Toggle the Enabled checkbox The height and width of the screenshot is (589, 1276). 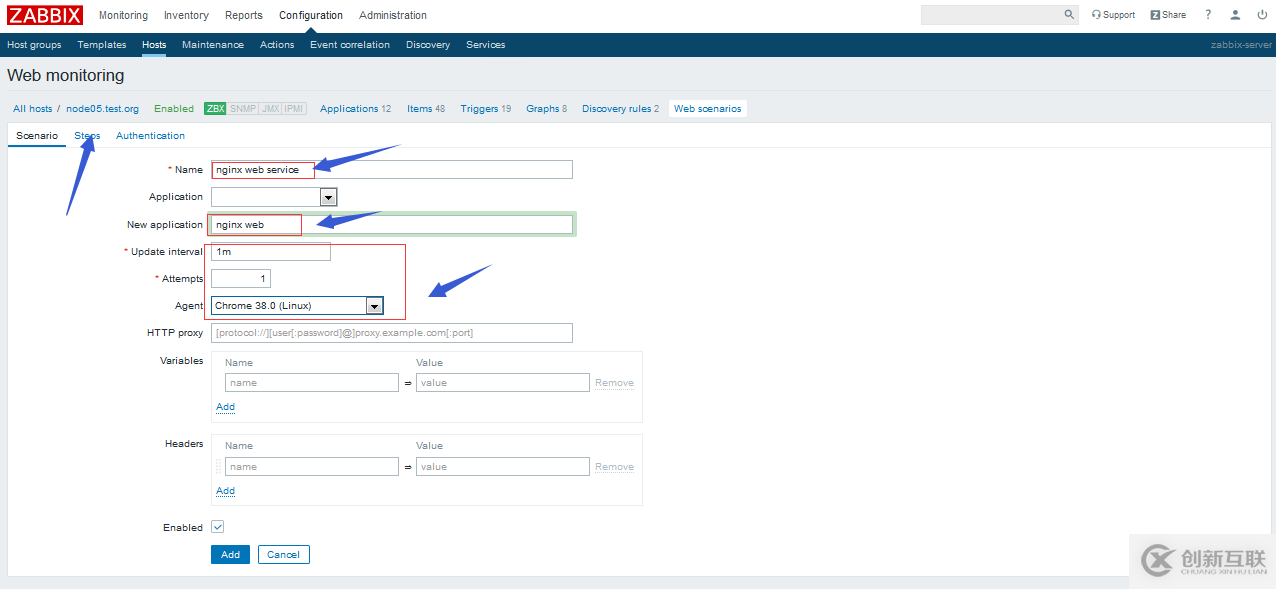[218, 527]
